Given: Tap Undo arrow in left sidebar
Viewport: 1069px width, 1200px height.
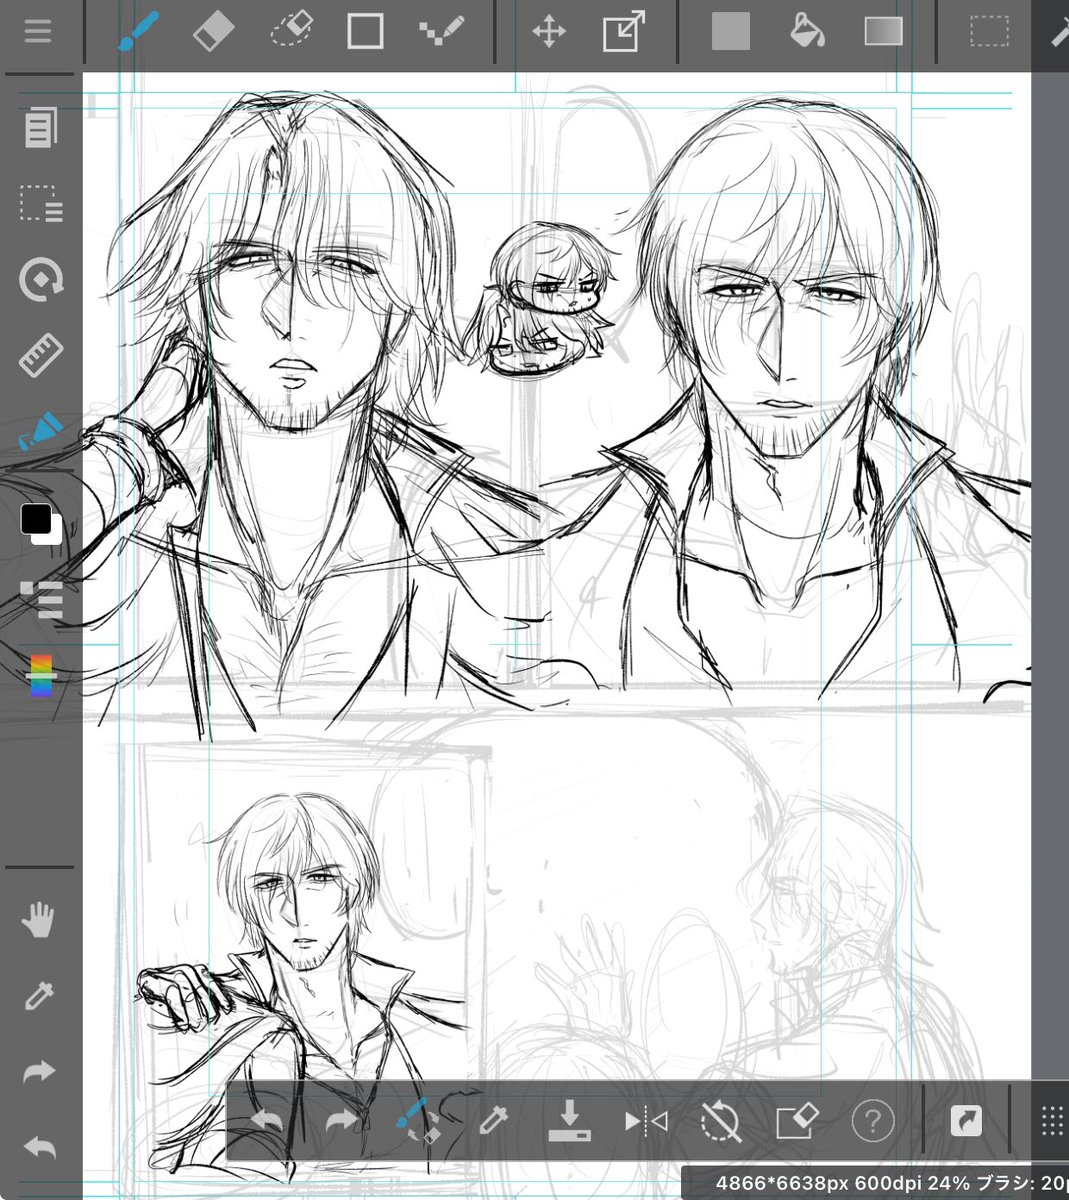Looking at the screenshot, I should click(39, 1147).
